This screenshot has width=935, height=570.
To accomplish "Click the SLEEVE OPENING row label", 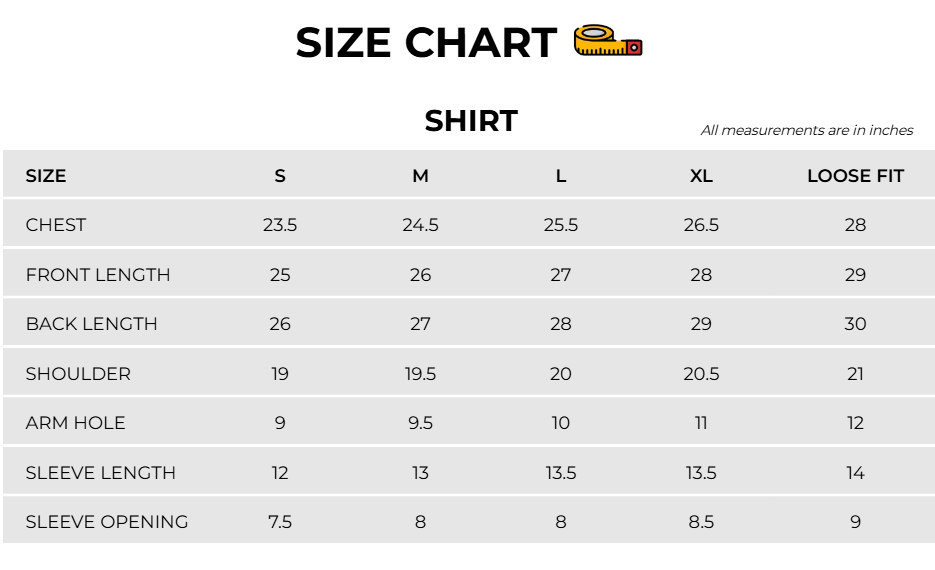I will [107, 522].
